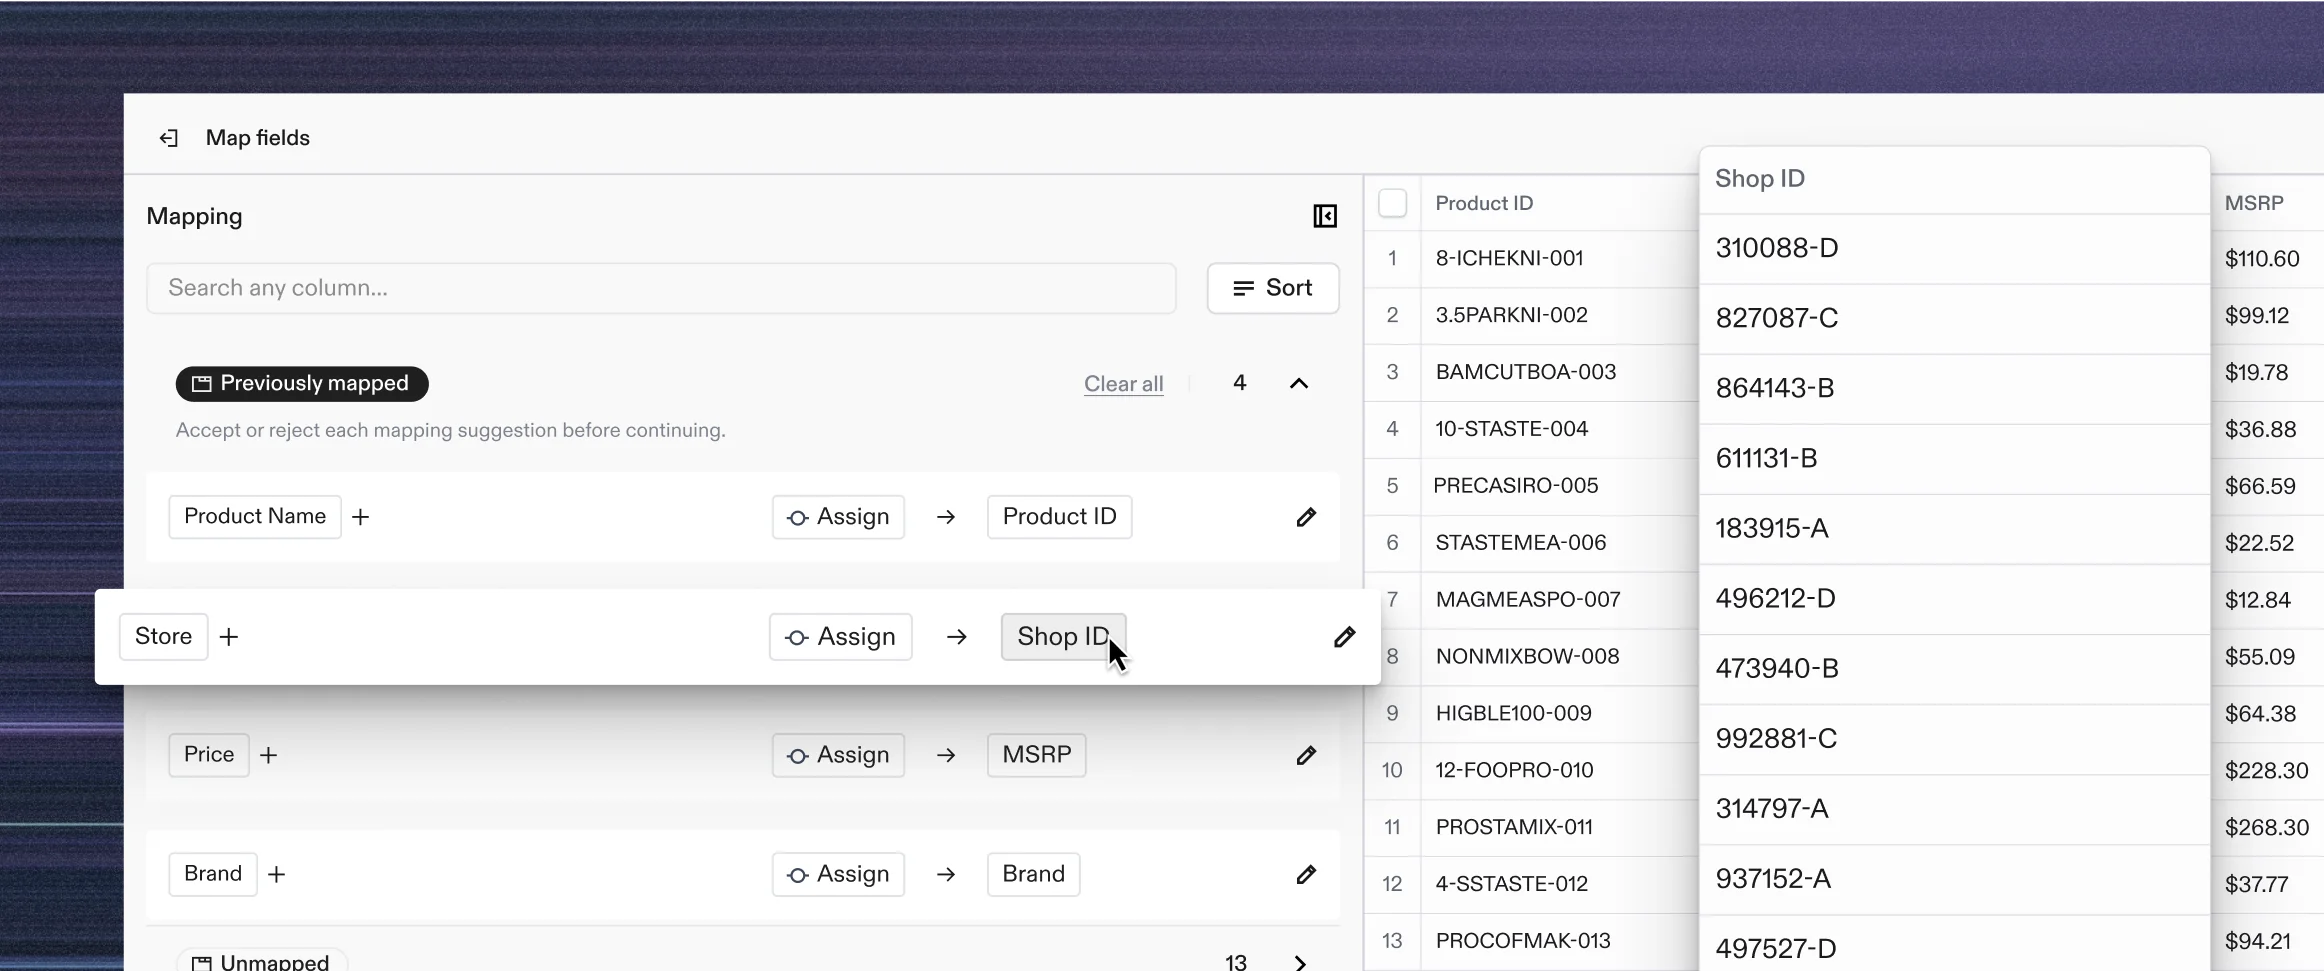Viewport: 2324px width, 971px height.
Task: Open the pencil editor for the Shop ID mapping
Action: point(1345,637)
